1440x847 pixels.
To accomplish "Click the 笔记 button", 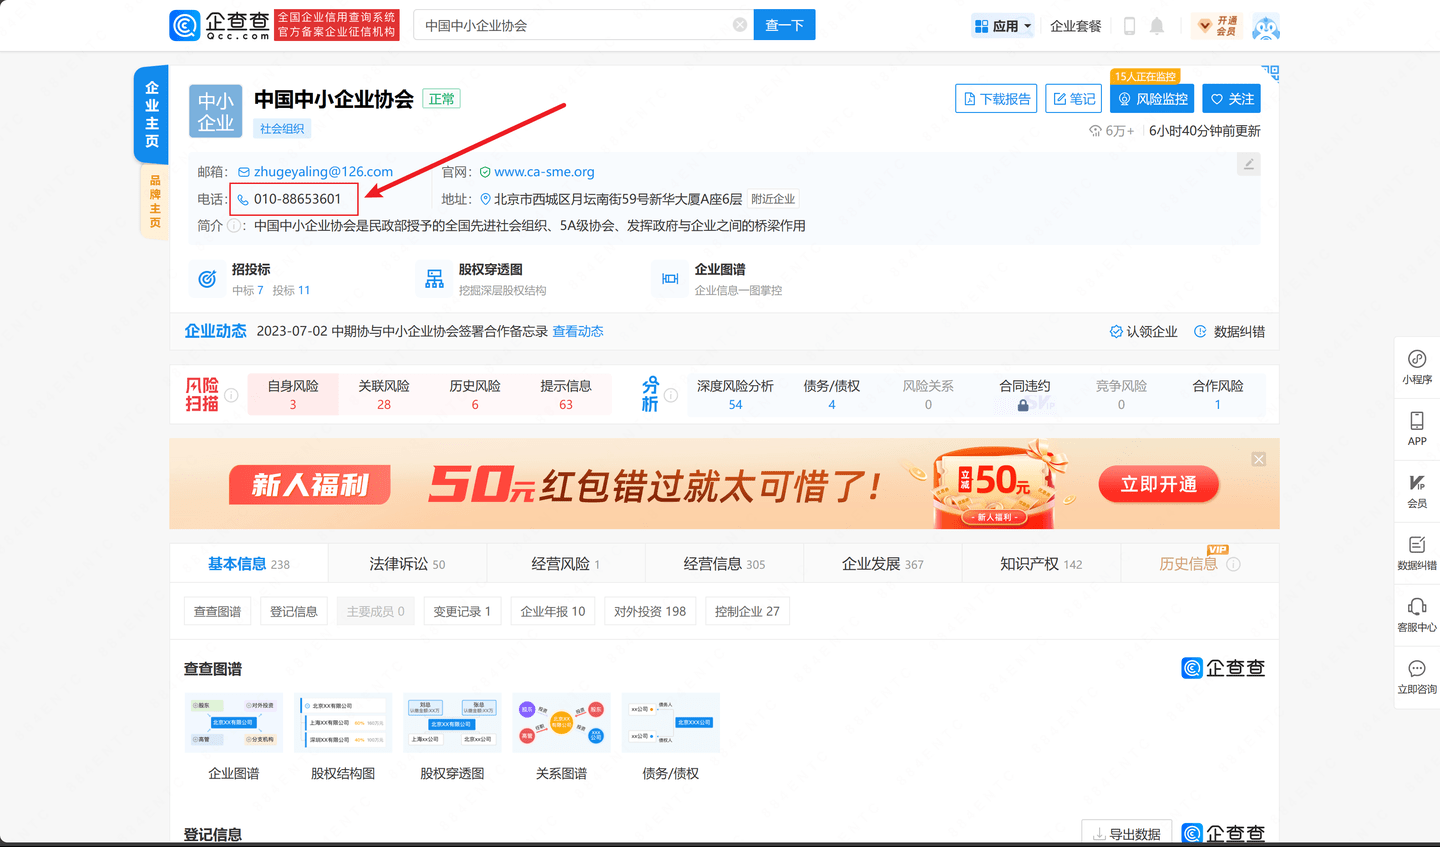I will 1073,99.
